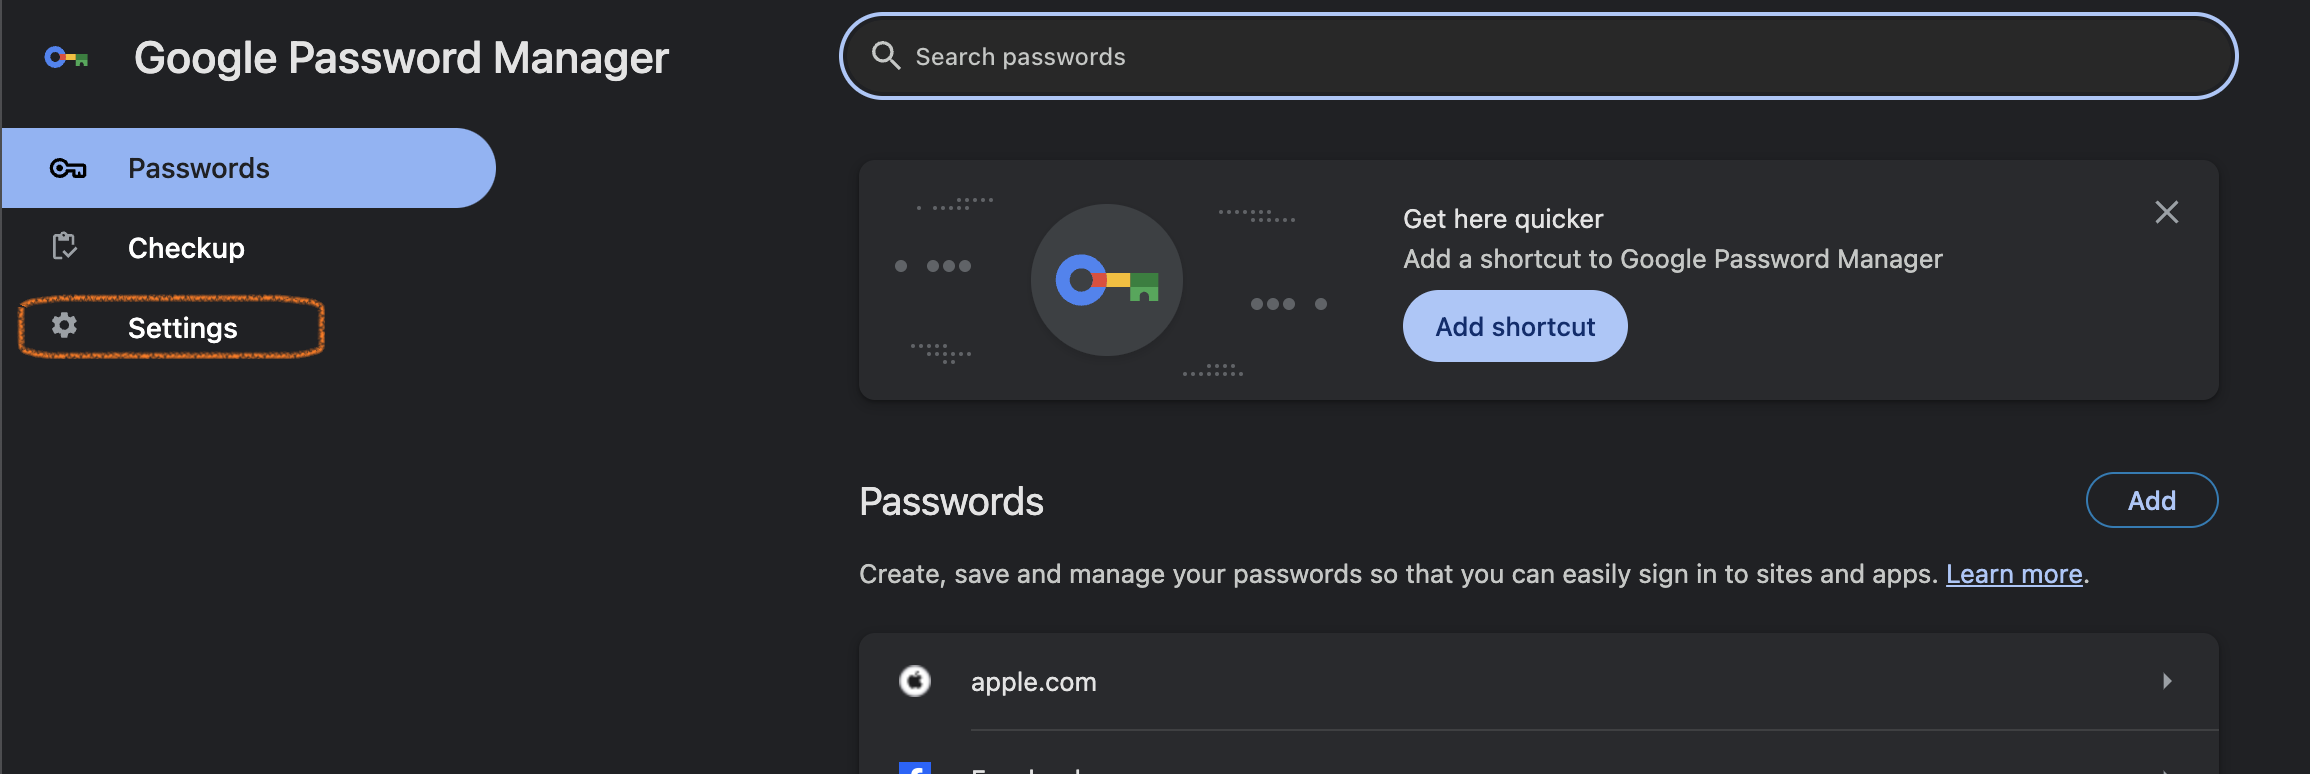Viewport: 2310px width, 774px height.
Task: Open the Checkup sidebar section
Action: 186,248
